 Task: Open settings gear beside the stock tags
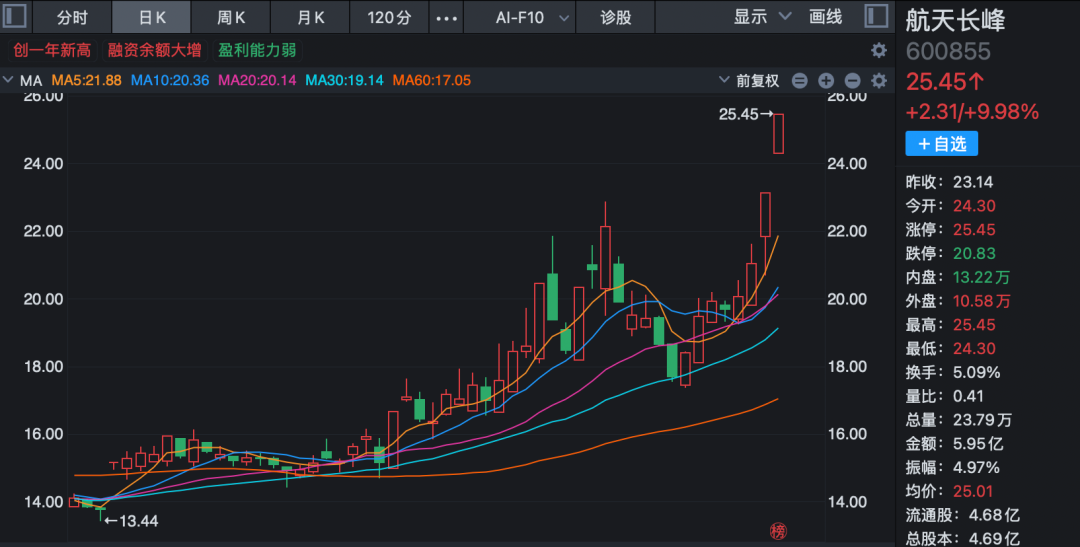tap(878, 50)
